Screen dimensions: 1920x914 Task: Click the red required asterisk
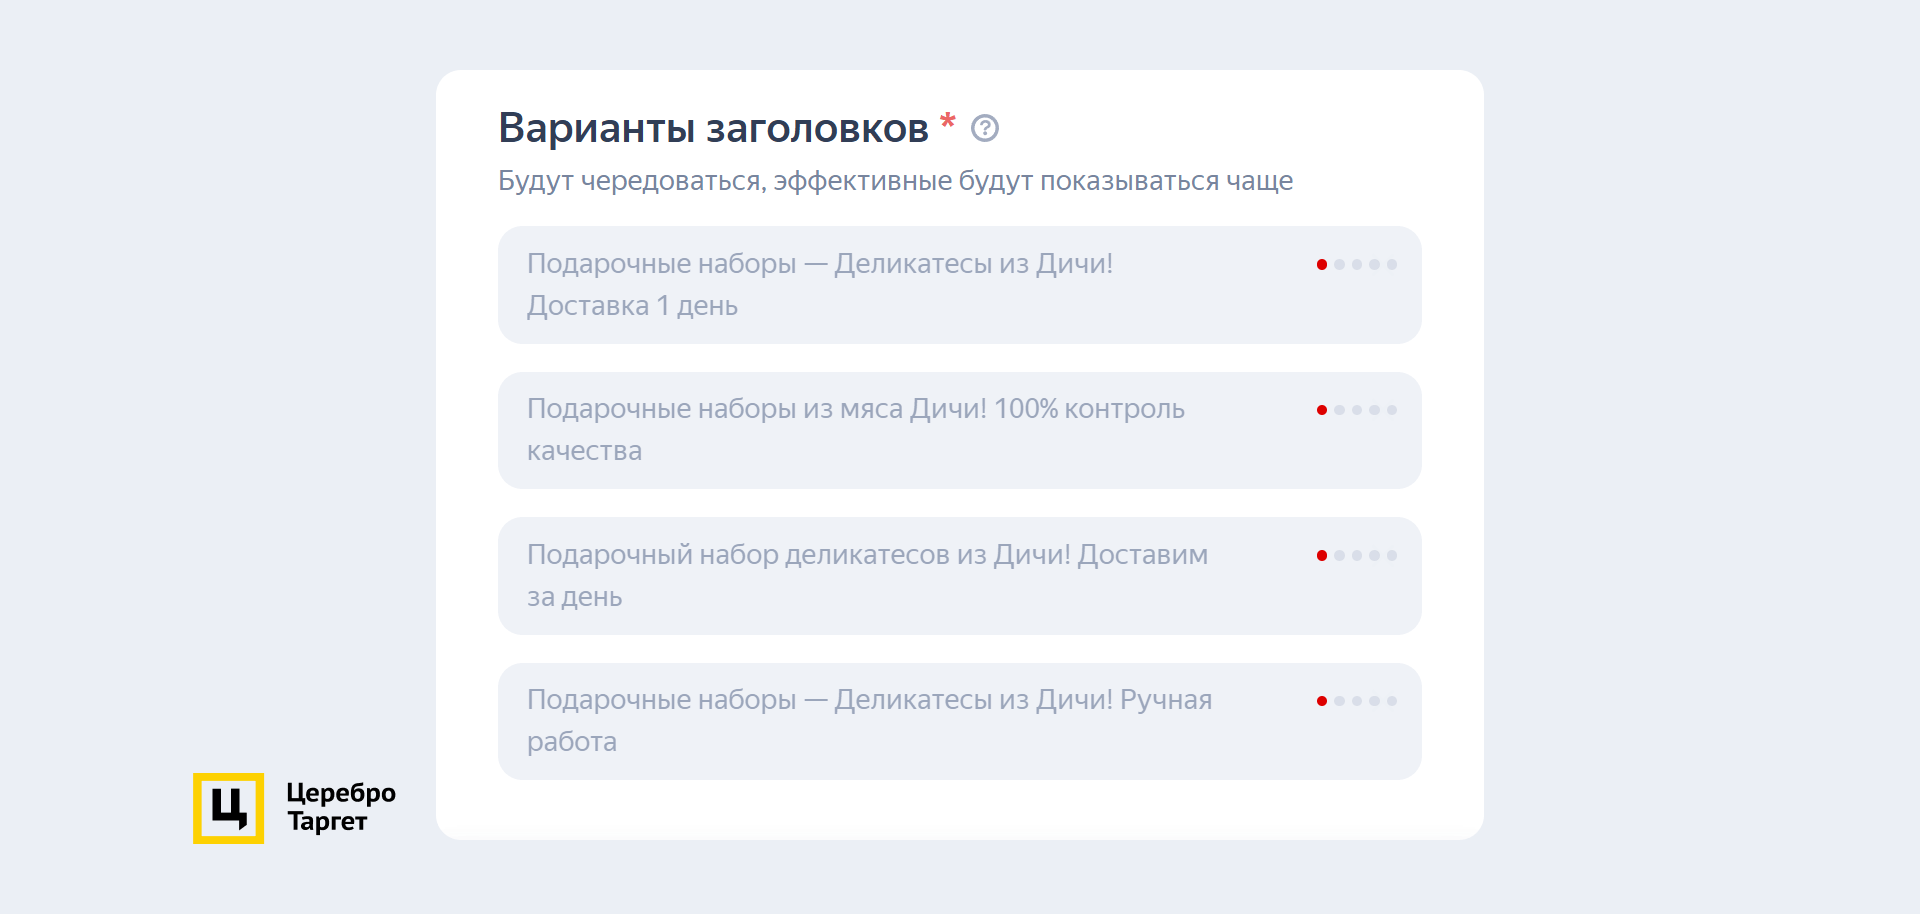(948, 122)
